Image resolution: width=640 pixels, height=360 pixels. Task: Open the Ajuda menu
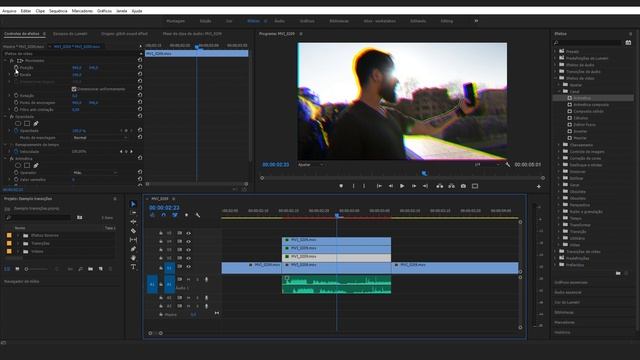point(137,11)
